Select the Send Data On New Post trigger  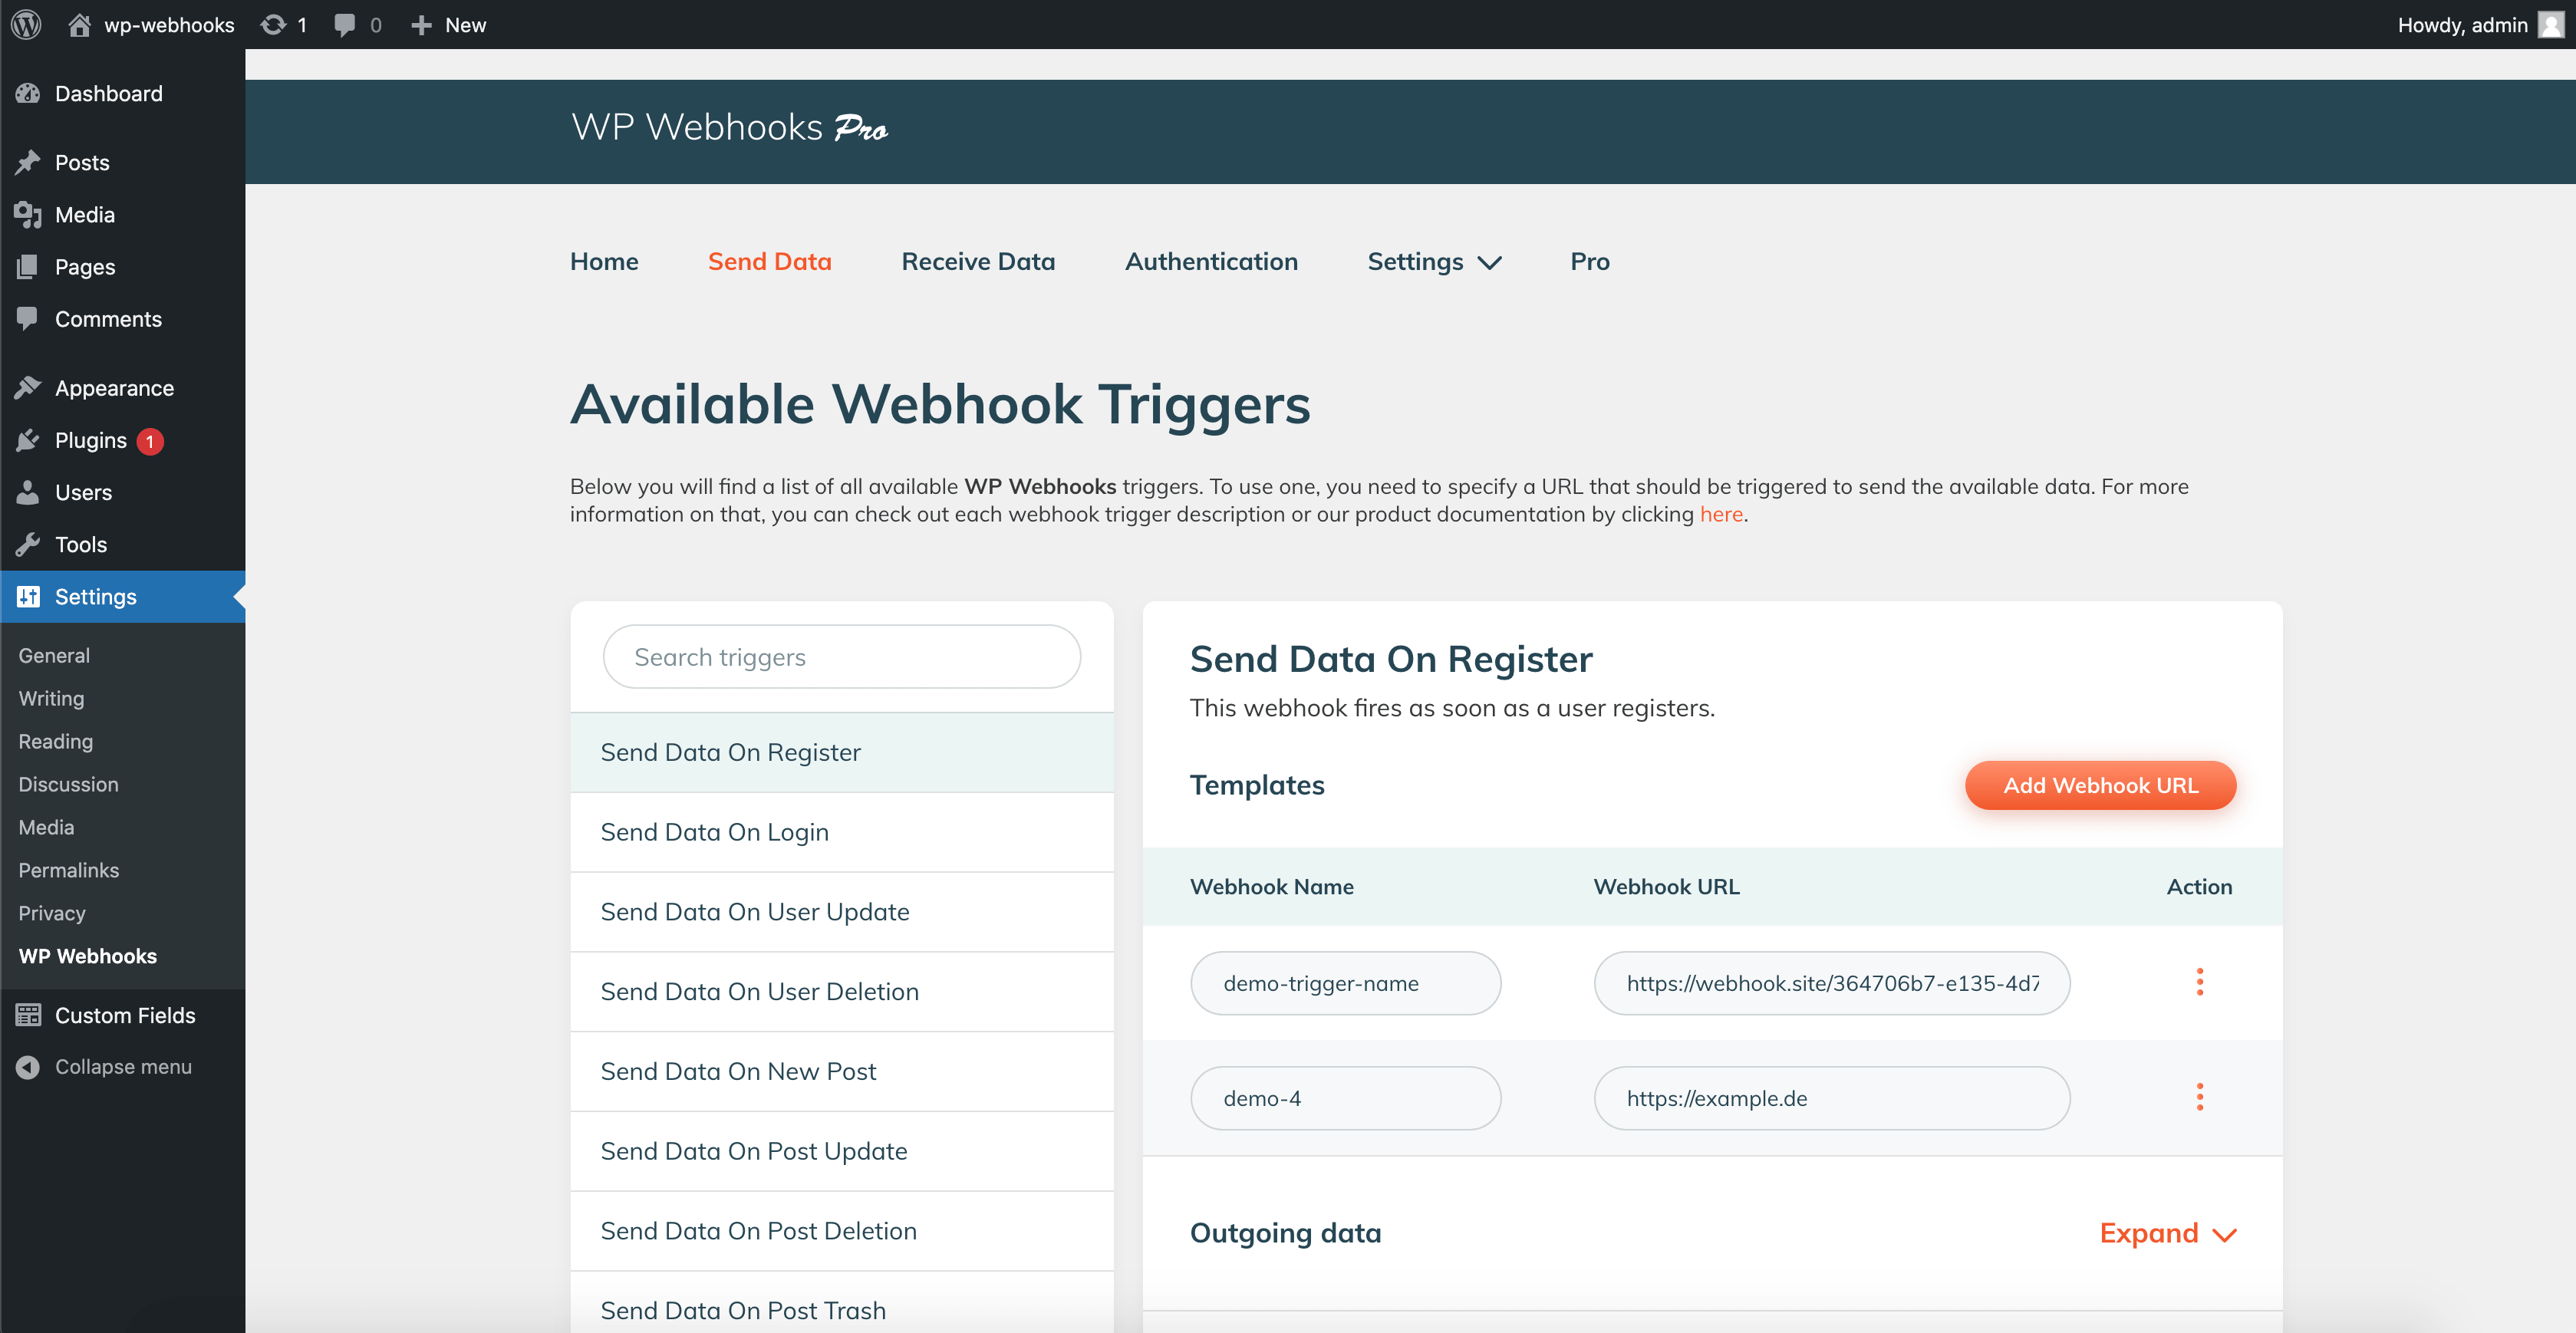(x=841, y=1071)
